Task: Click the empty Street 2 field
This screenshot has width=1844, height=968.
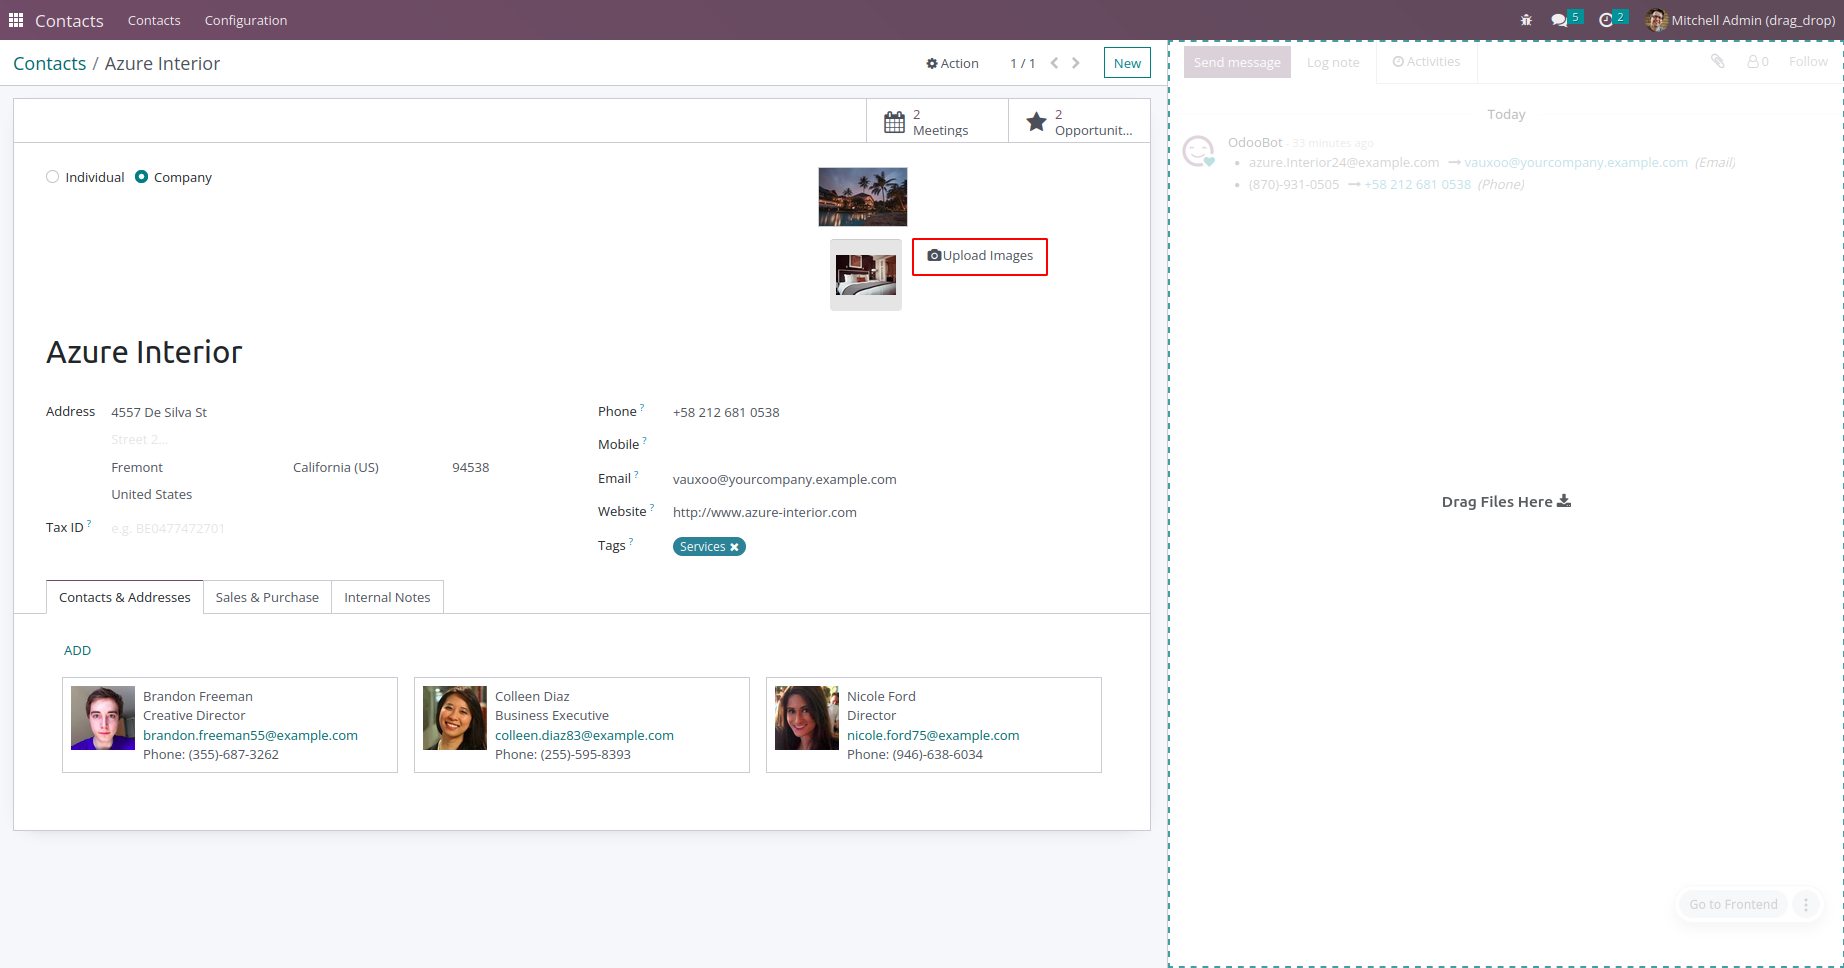Action: coord(300,440)
